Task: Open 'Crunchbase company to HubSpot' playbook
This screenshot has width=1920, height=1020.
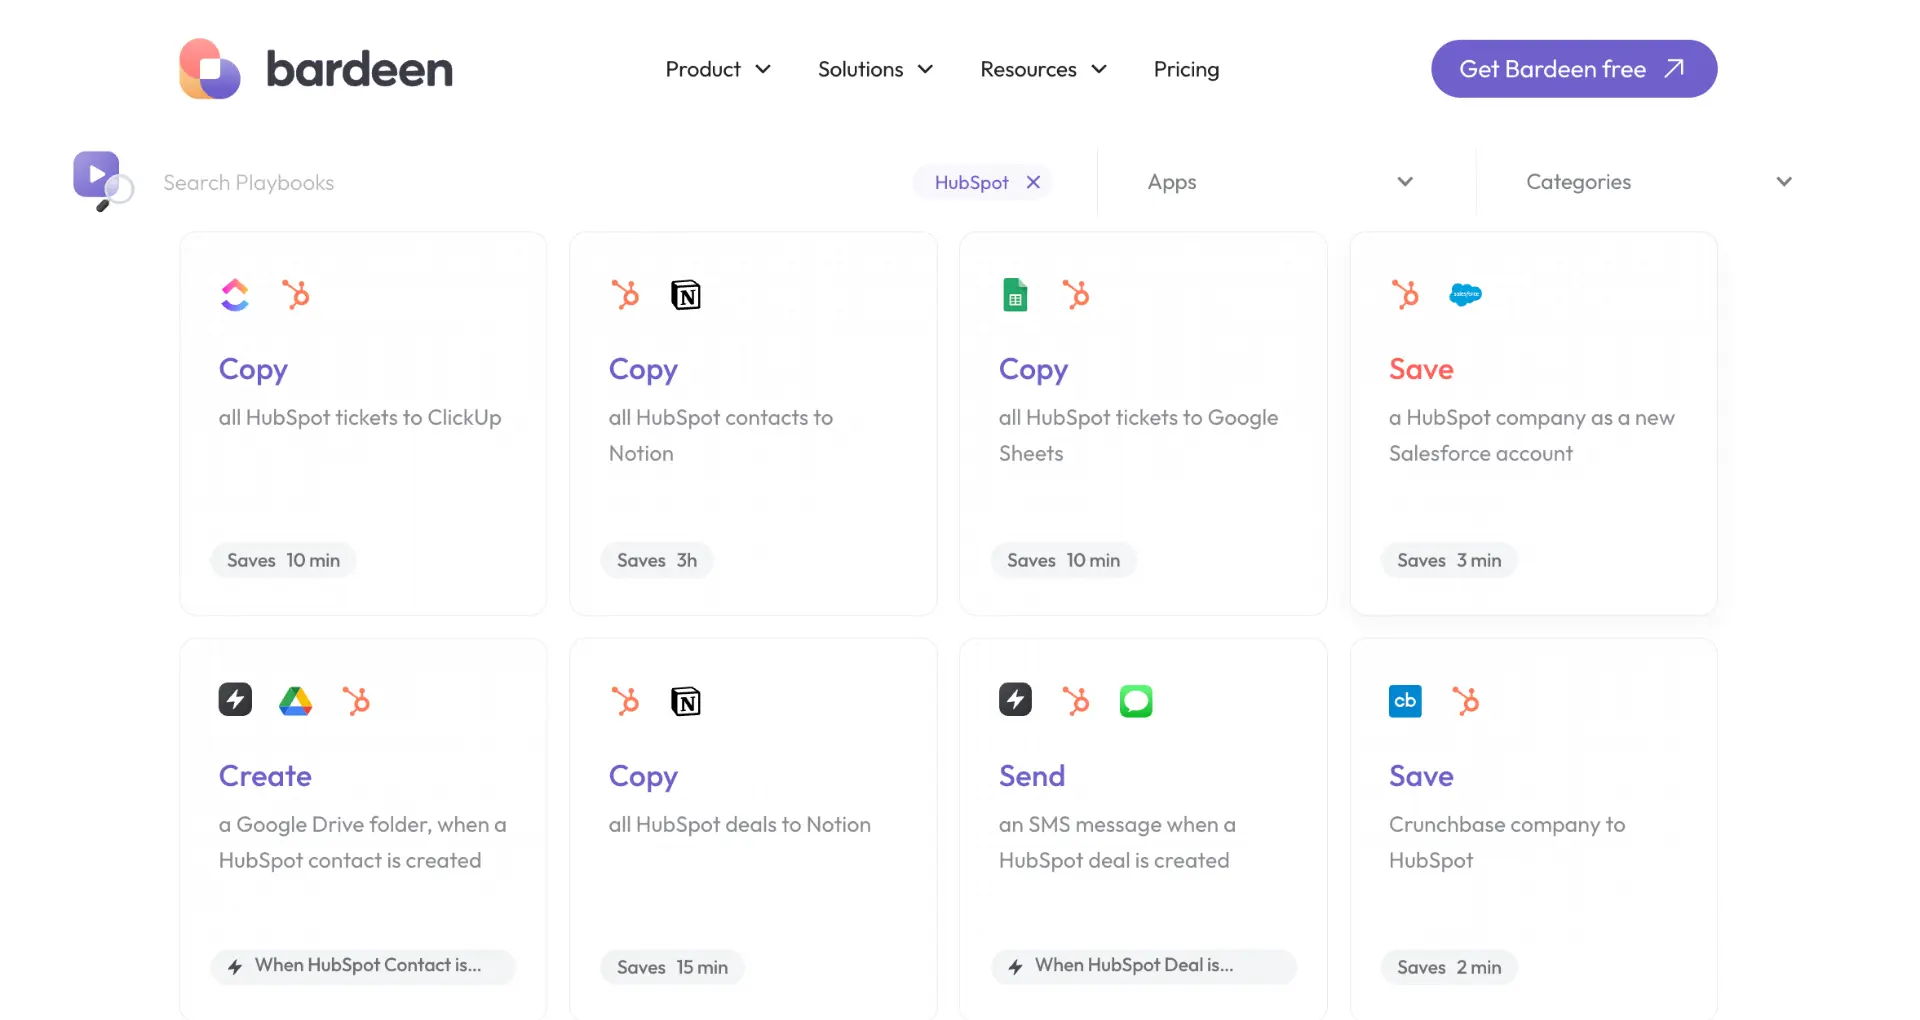Action: [x=1534, y=829]
